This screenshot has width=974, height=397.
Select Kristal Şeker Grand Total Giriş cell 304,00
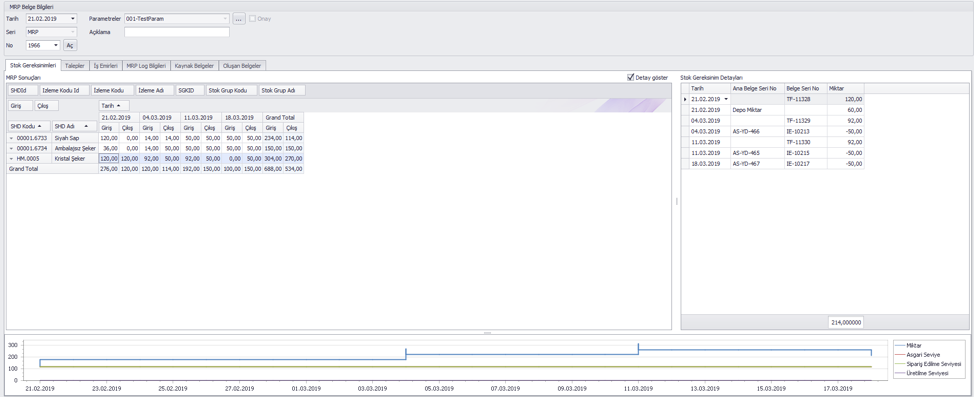click(x=273, y=159)
